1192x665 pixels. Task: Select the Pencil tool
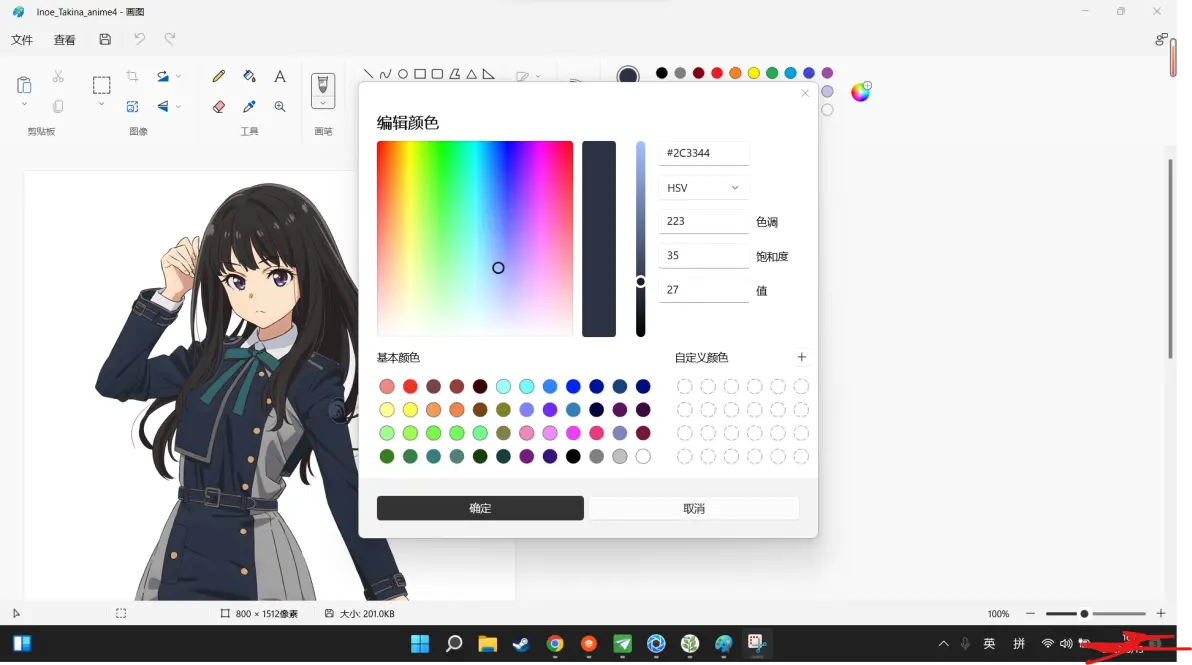click(219, 76)
